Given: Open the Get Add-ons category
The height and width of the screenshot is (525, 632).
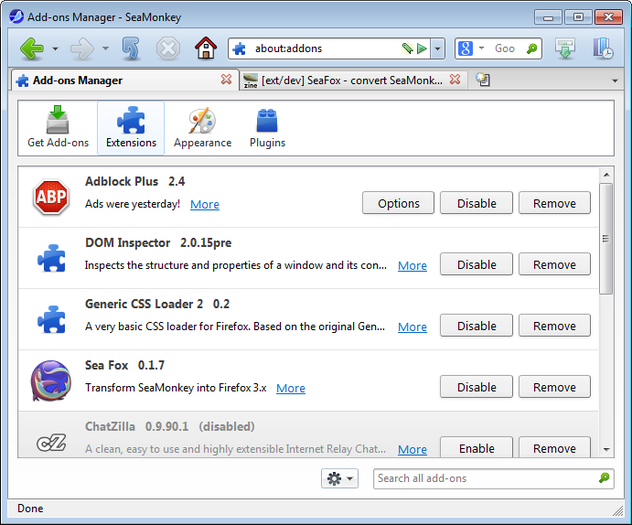Looking at the screenshot, I should (58, 128).
